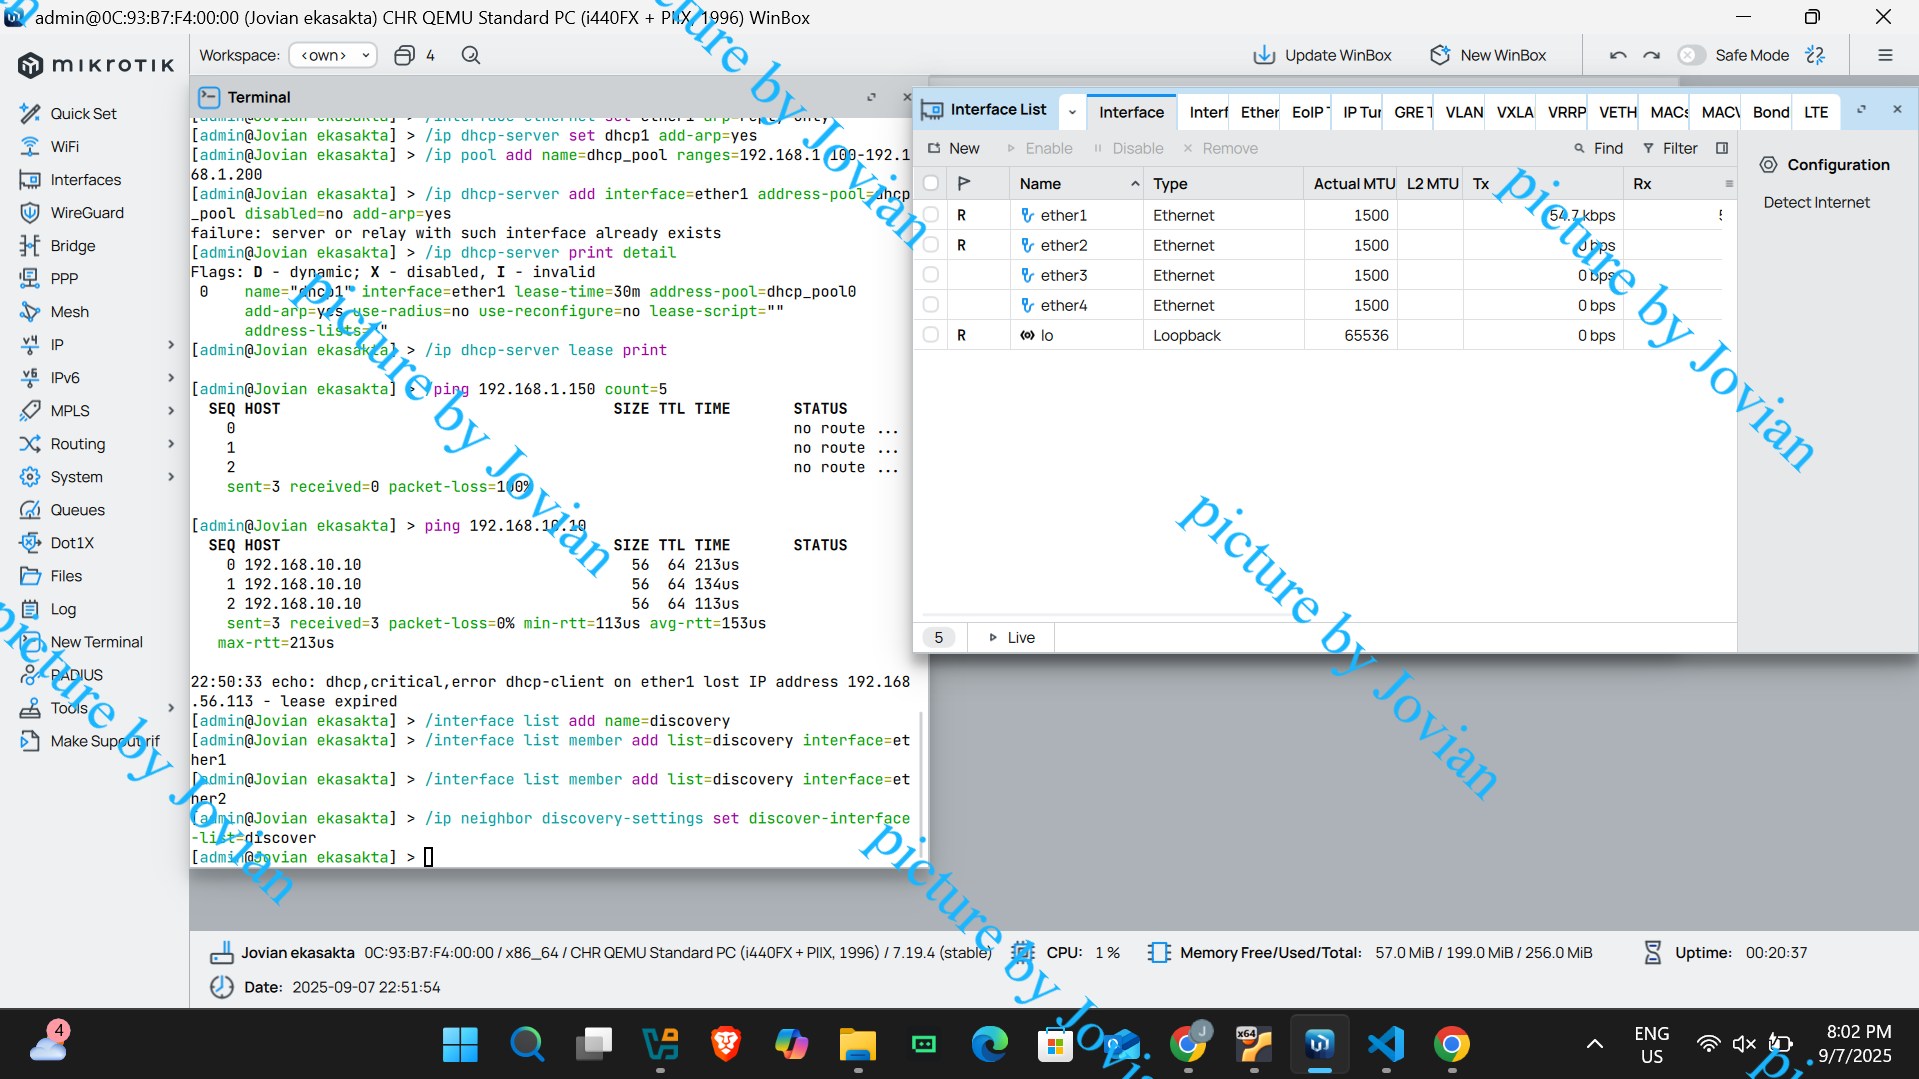Open the hamburger menu icon
Screen dimensions: 1919x1079
(x=1885, y=56)
